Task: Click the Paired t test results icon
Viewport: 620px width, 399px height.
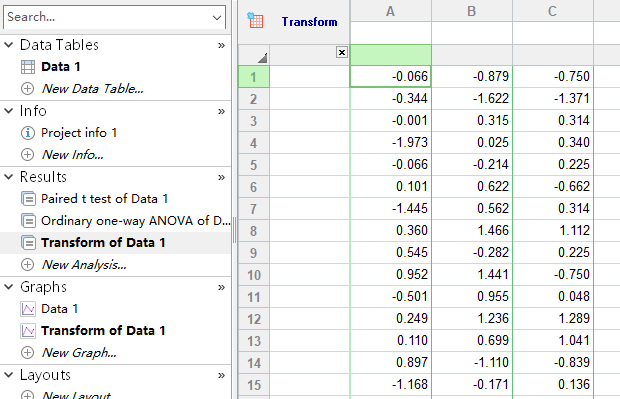Action: point(28,199)
